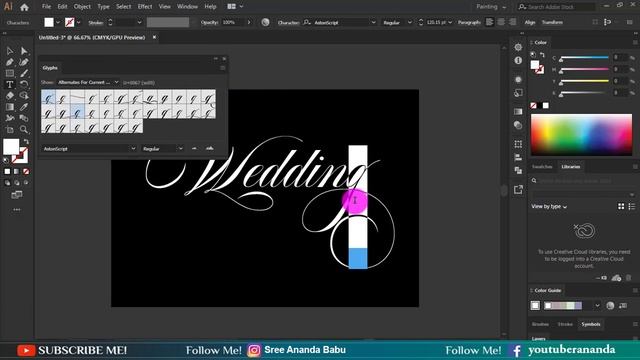Open stroke color dropdown in control bar
This screenshot has width=640, height=360.
[78, 22]
